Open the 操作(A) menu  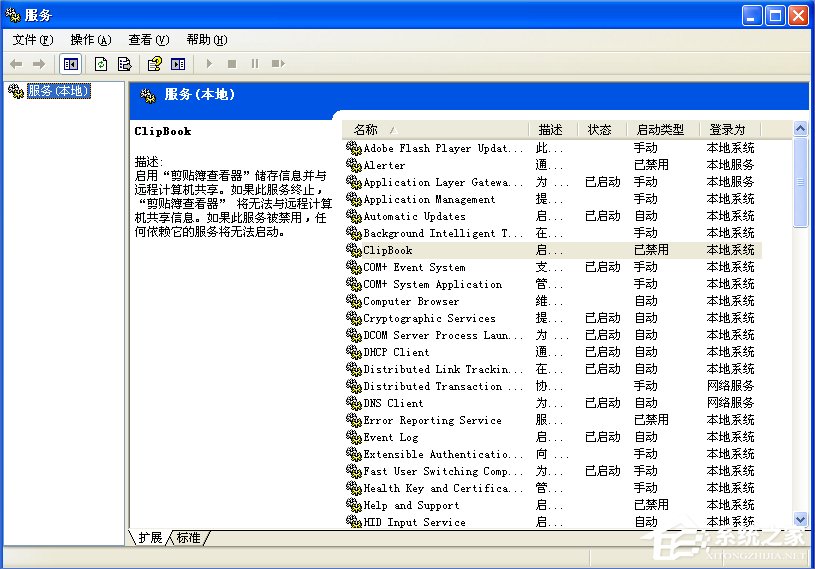coord(91,40)
